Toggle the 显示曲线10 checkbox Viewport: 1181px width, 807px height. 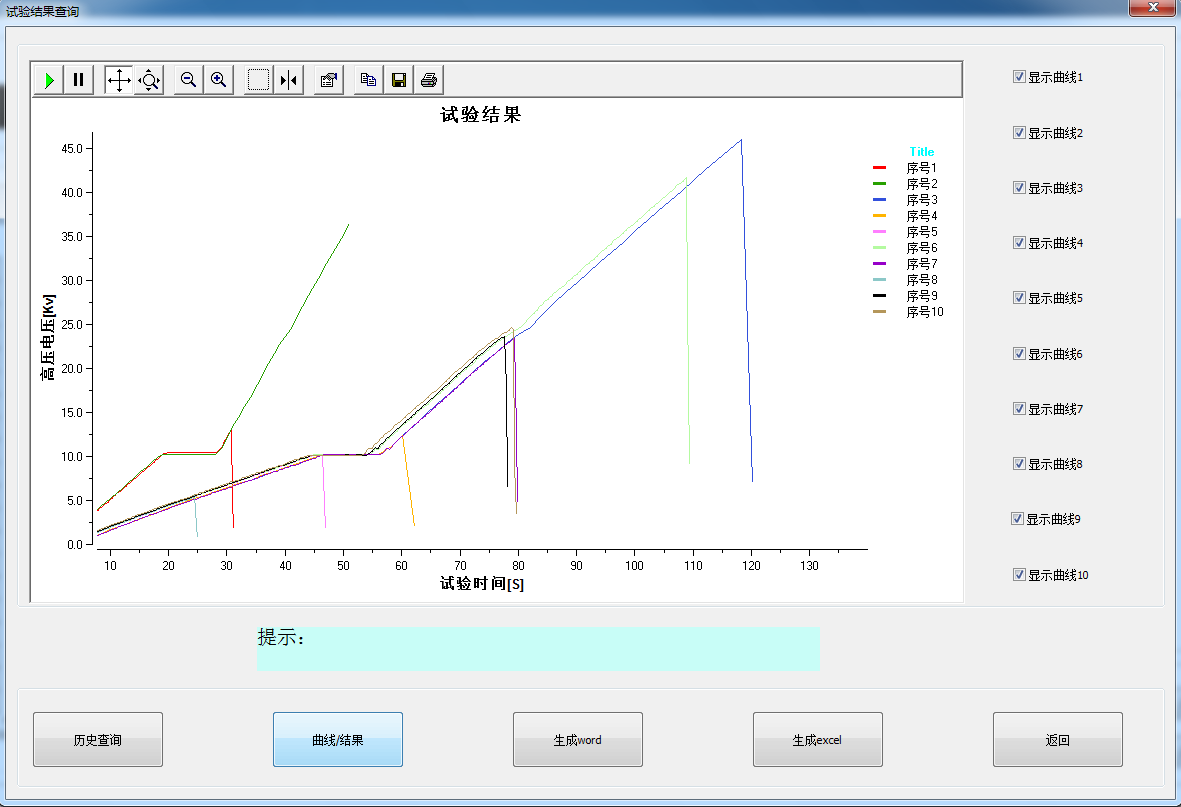(1019, 575)
